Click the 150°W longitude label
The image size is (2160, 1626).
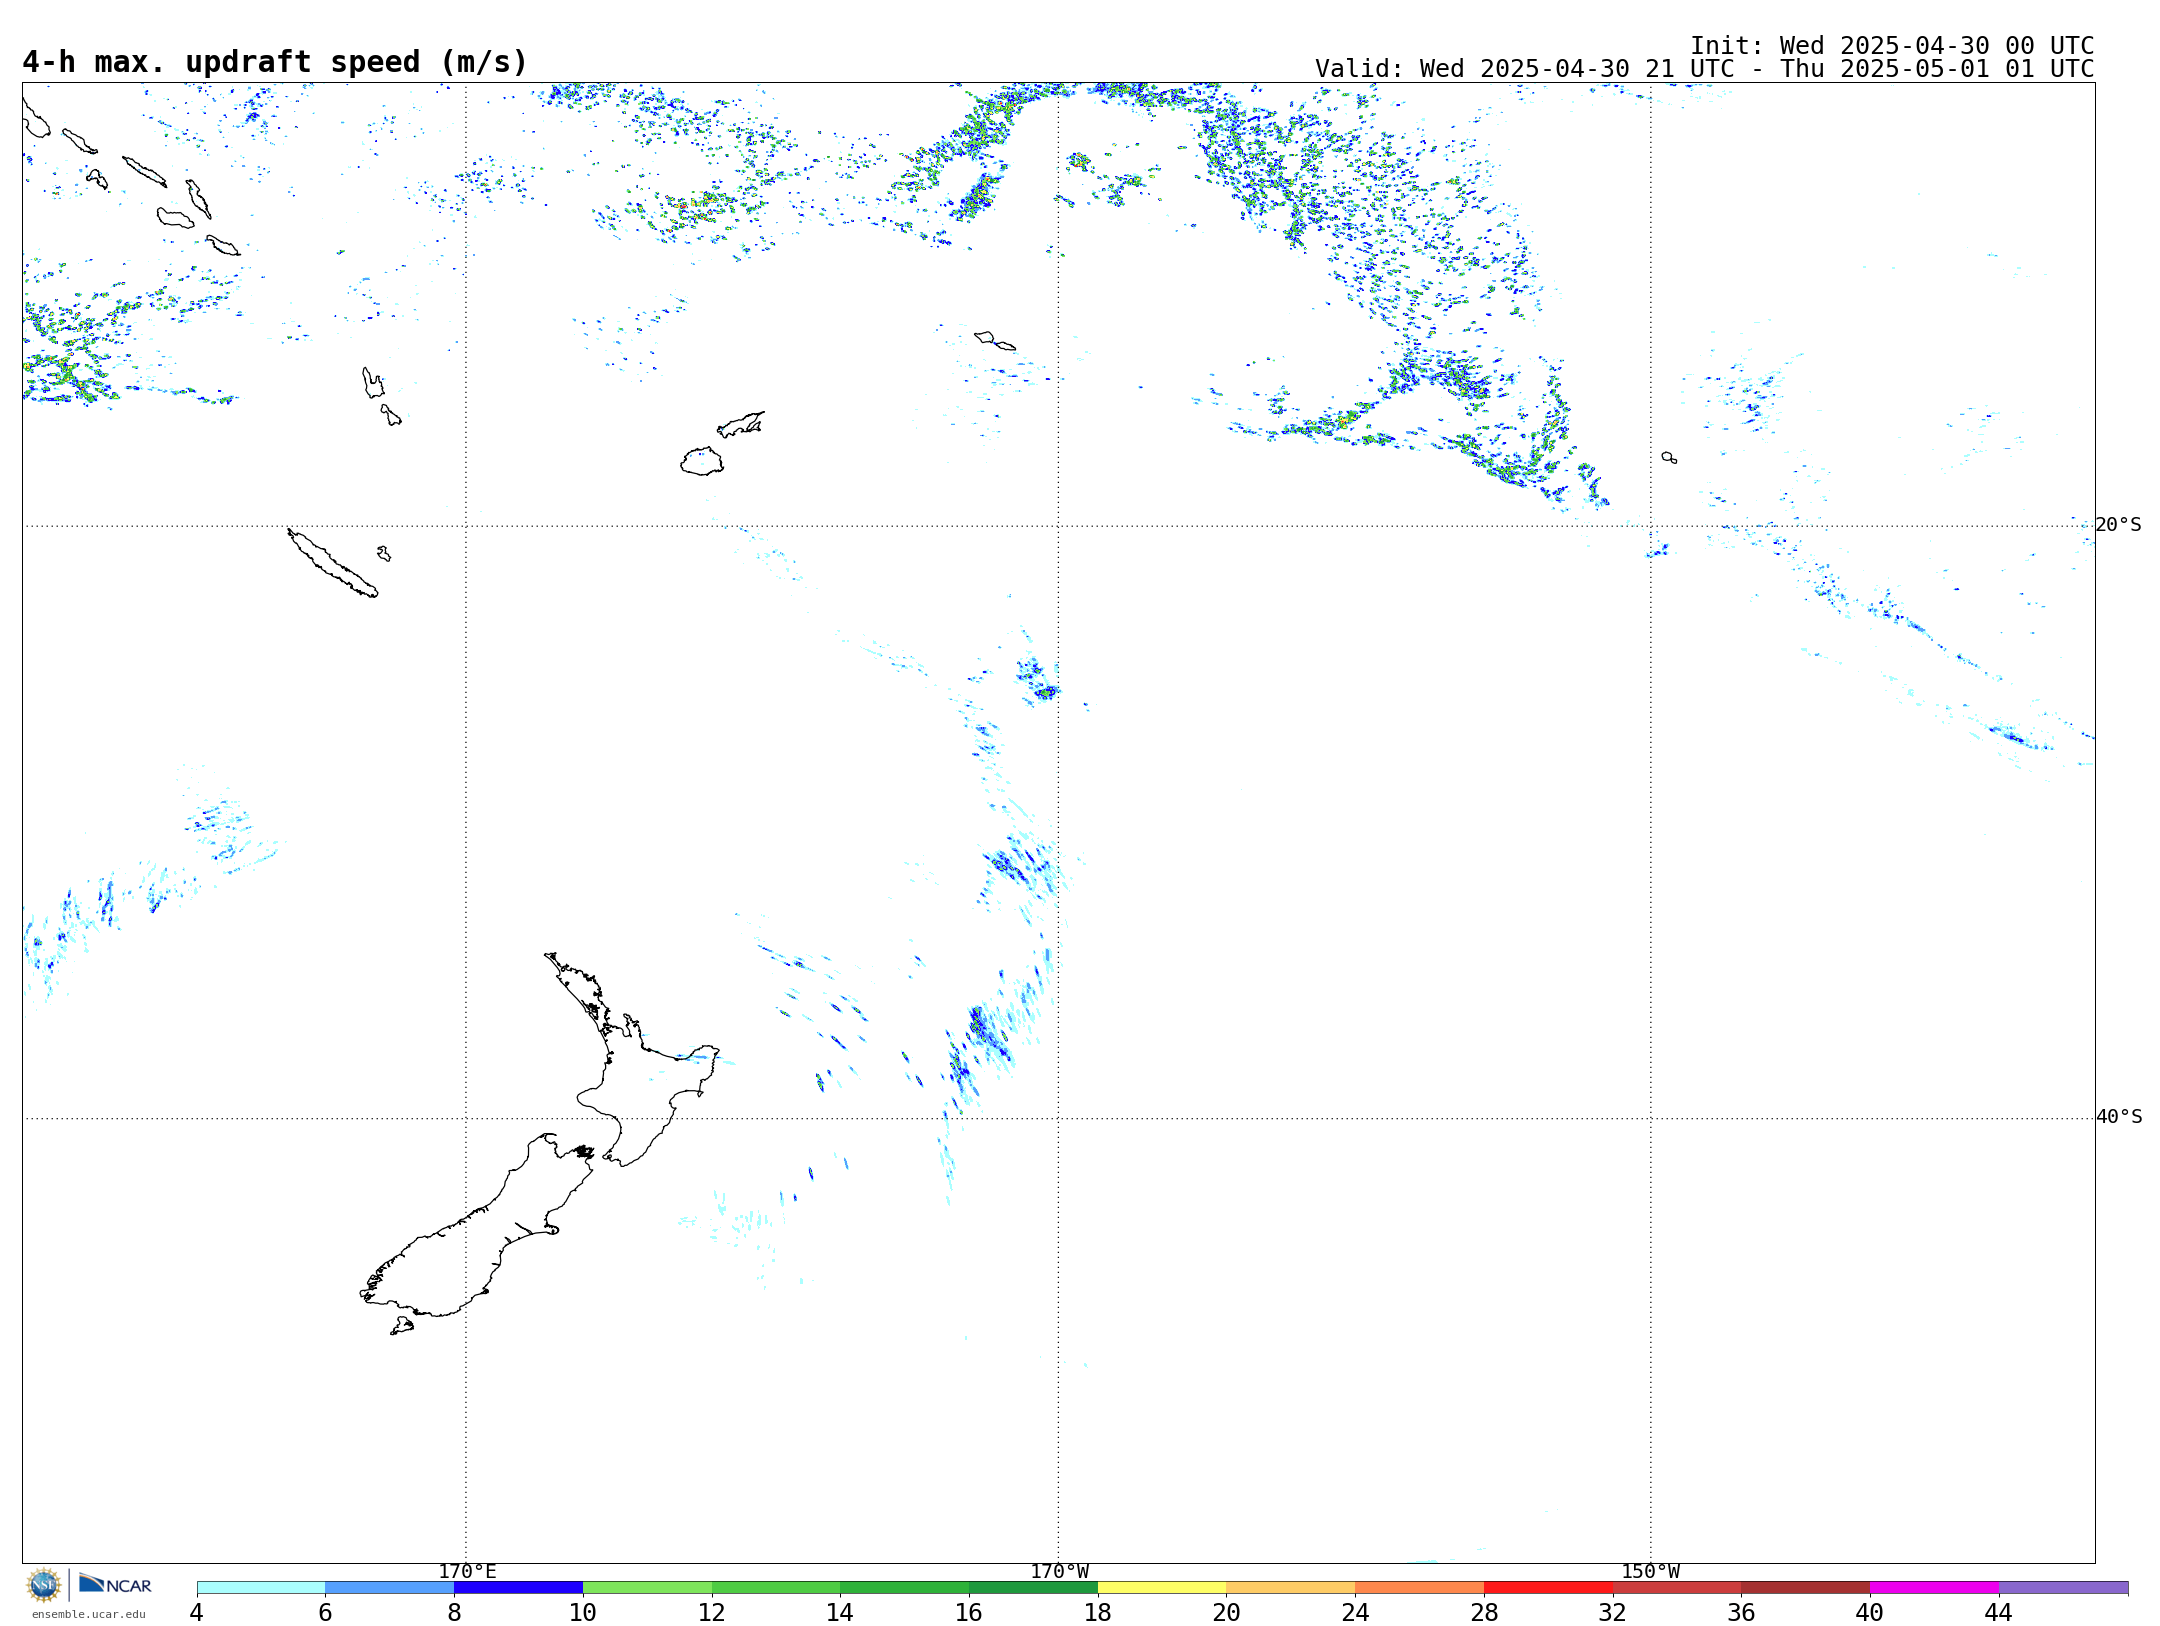pos(1650,1572)
